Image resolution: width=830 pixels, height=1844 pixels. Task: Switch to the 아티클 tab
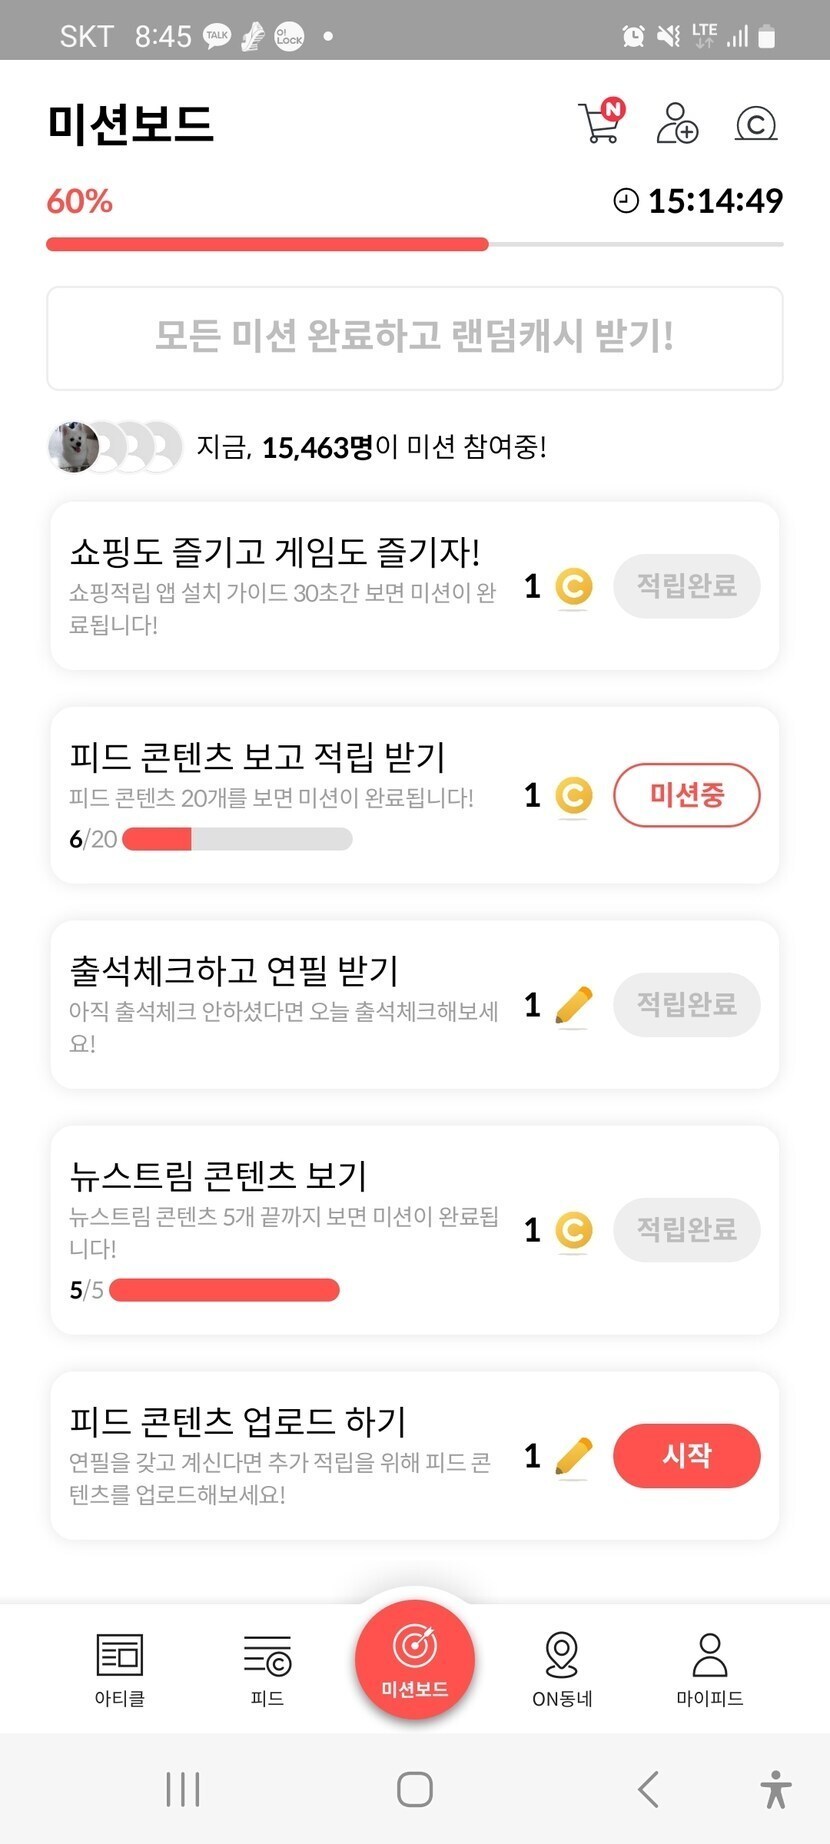[x=120, y=1669]
